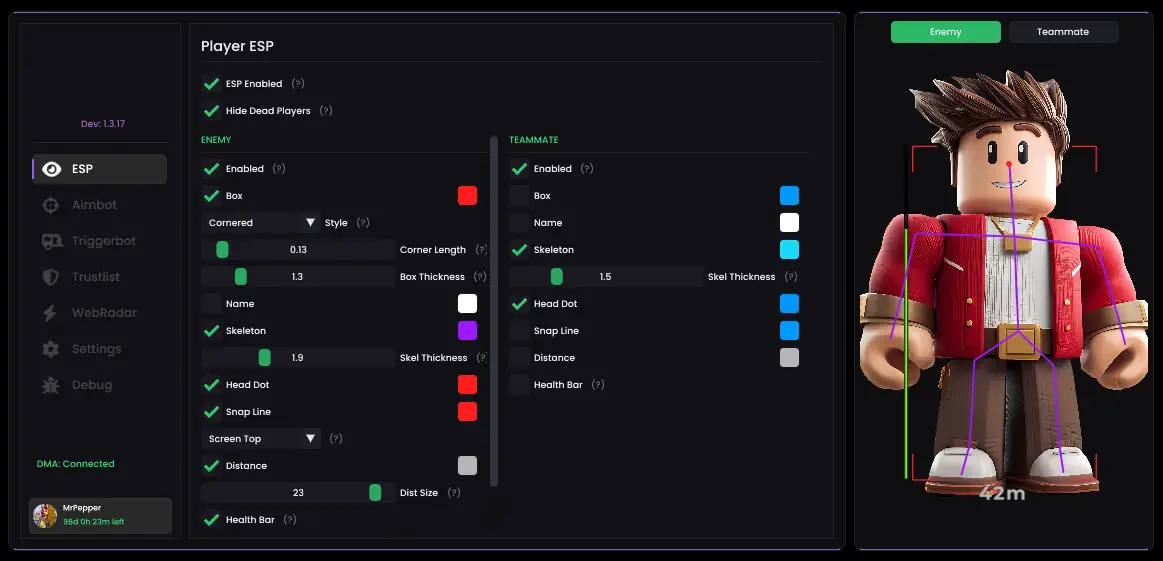Click the Teammate Skel Thickness slider
The image size is (1163, 561).
(606, 277)
